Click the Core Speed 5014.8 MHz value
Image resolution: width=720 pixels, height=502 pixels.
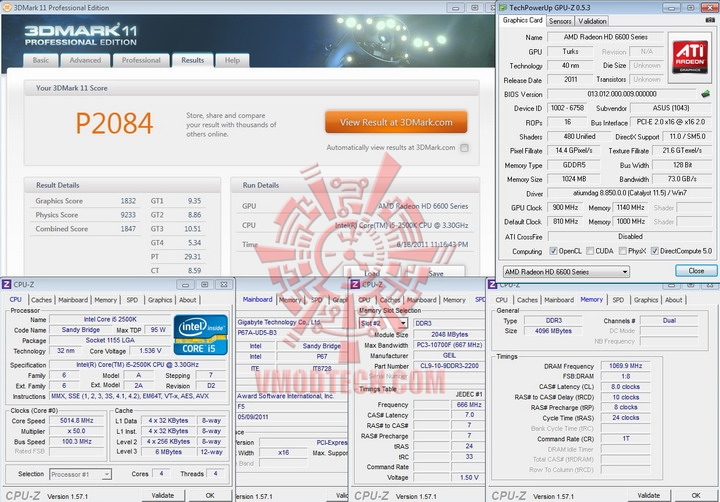(x=77, y=421)
